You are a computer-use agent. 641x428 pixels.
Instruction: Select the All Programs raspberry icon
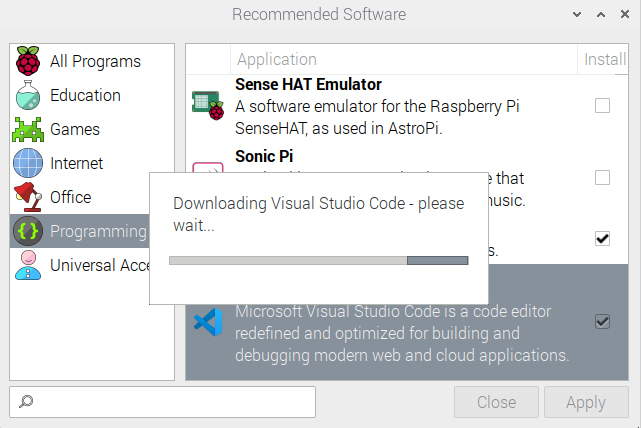pos(28,61)
